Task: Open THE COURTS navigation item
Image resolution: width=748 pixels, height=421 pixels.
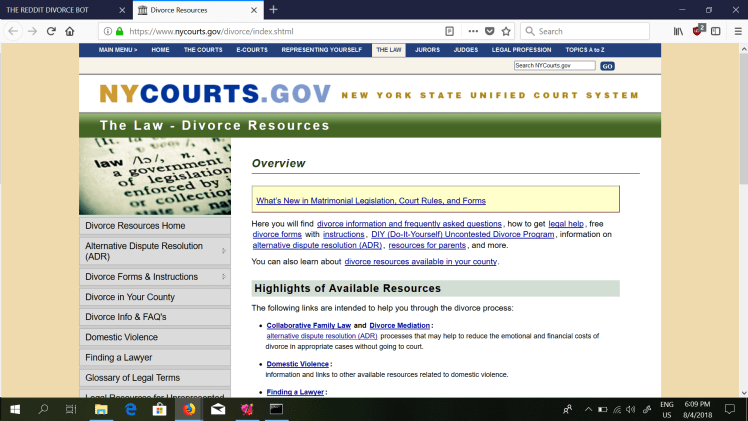Action: pos(203,50)
